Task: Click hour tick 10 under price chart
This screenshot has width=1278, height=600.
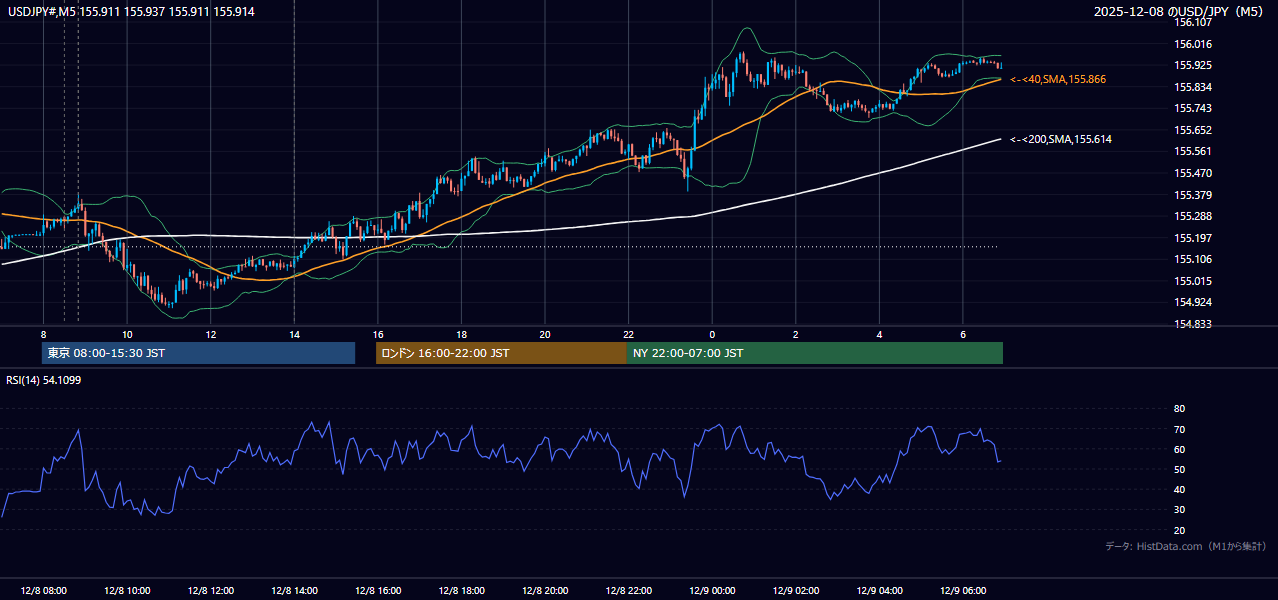Action: (127, 334)
